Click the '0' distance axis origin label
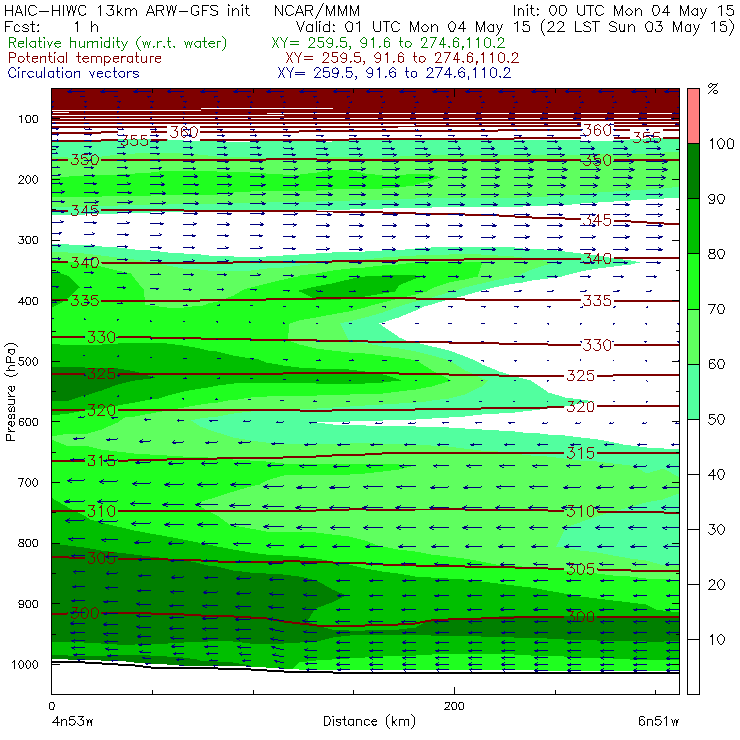 coord(52,706)
